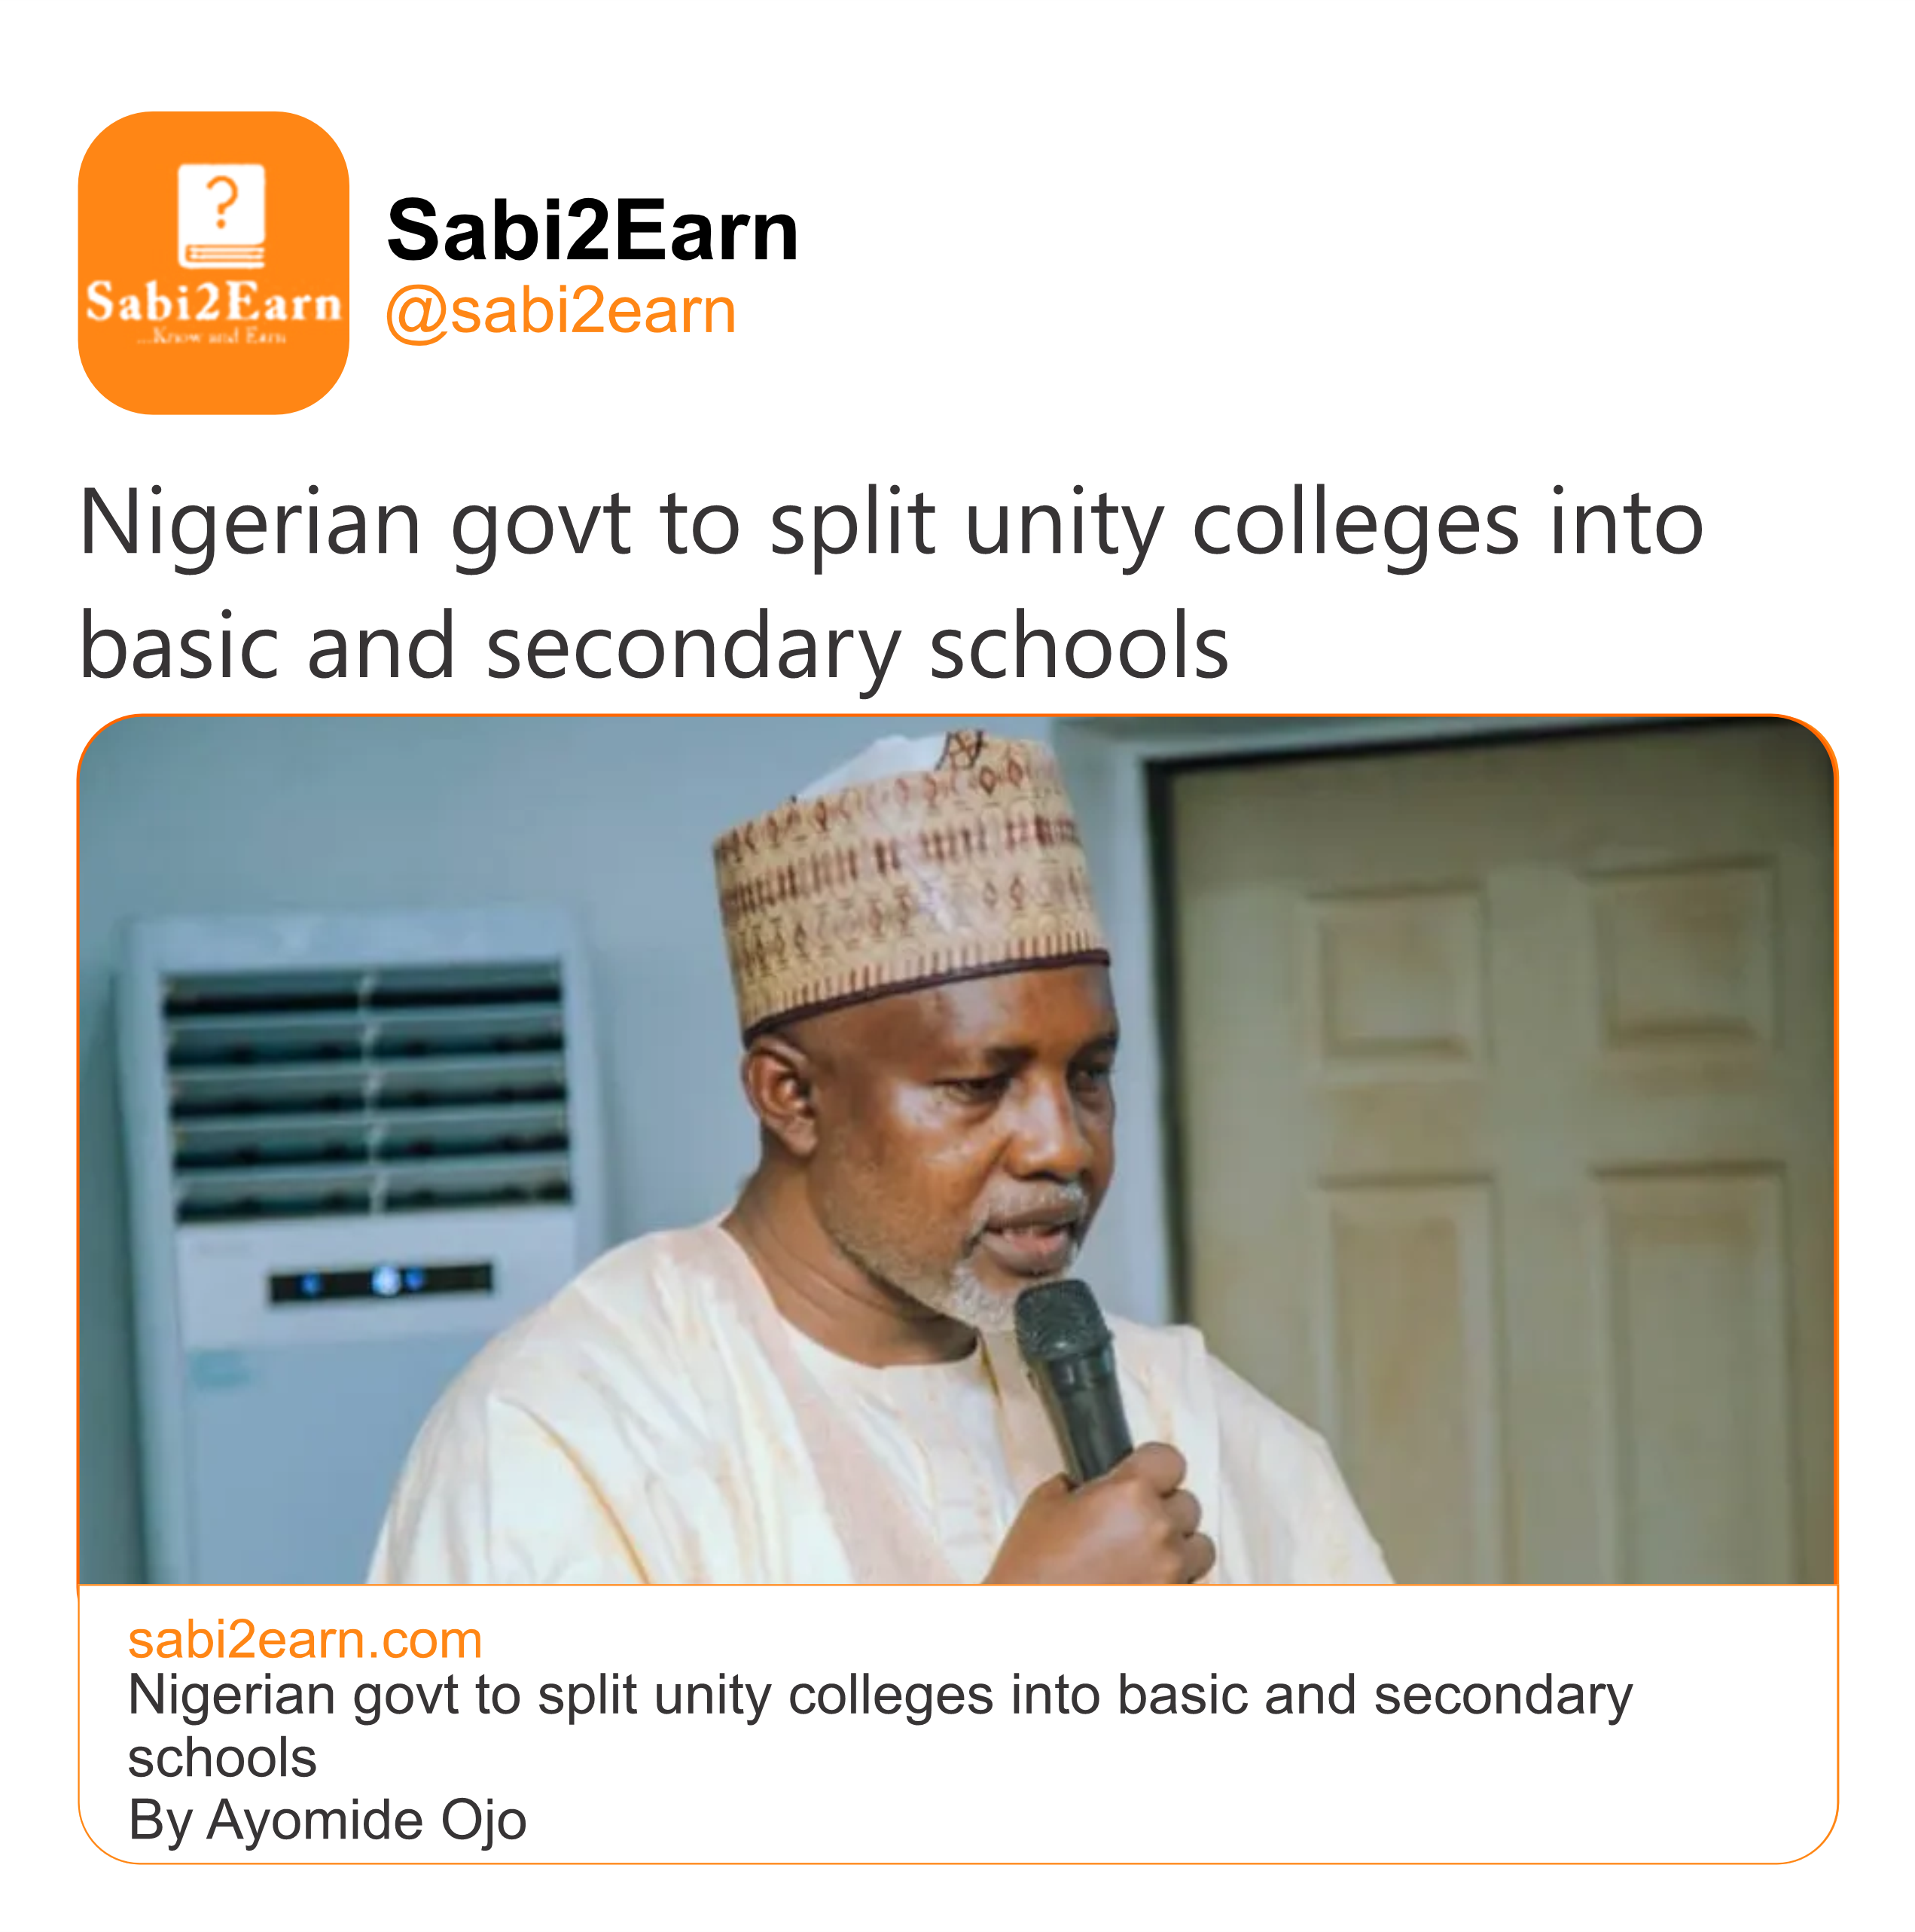Click the 'Know and Earn' tagline in the logo

point(212,337)
